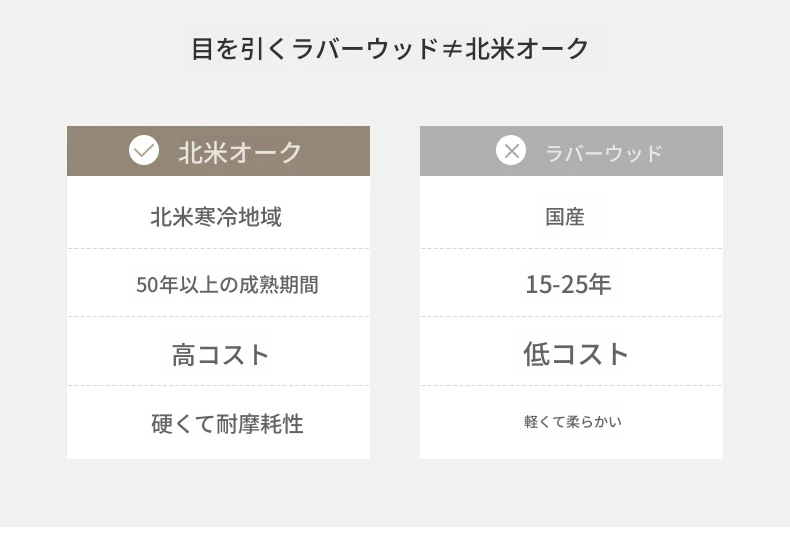Select the 15-25年 row
Viewport: 790px width, 552px height.
click(571, 283)
